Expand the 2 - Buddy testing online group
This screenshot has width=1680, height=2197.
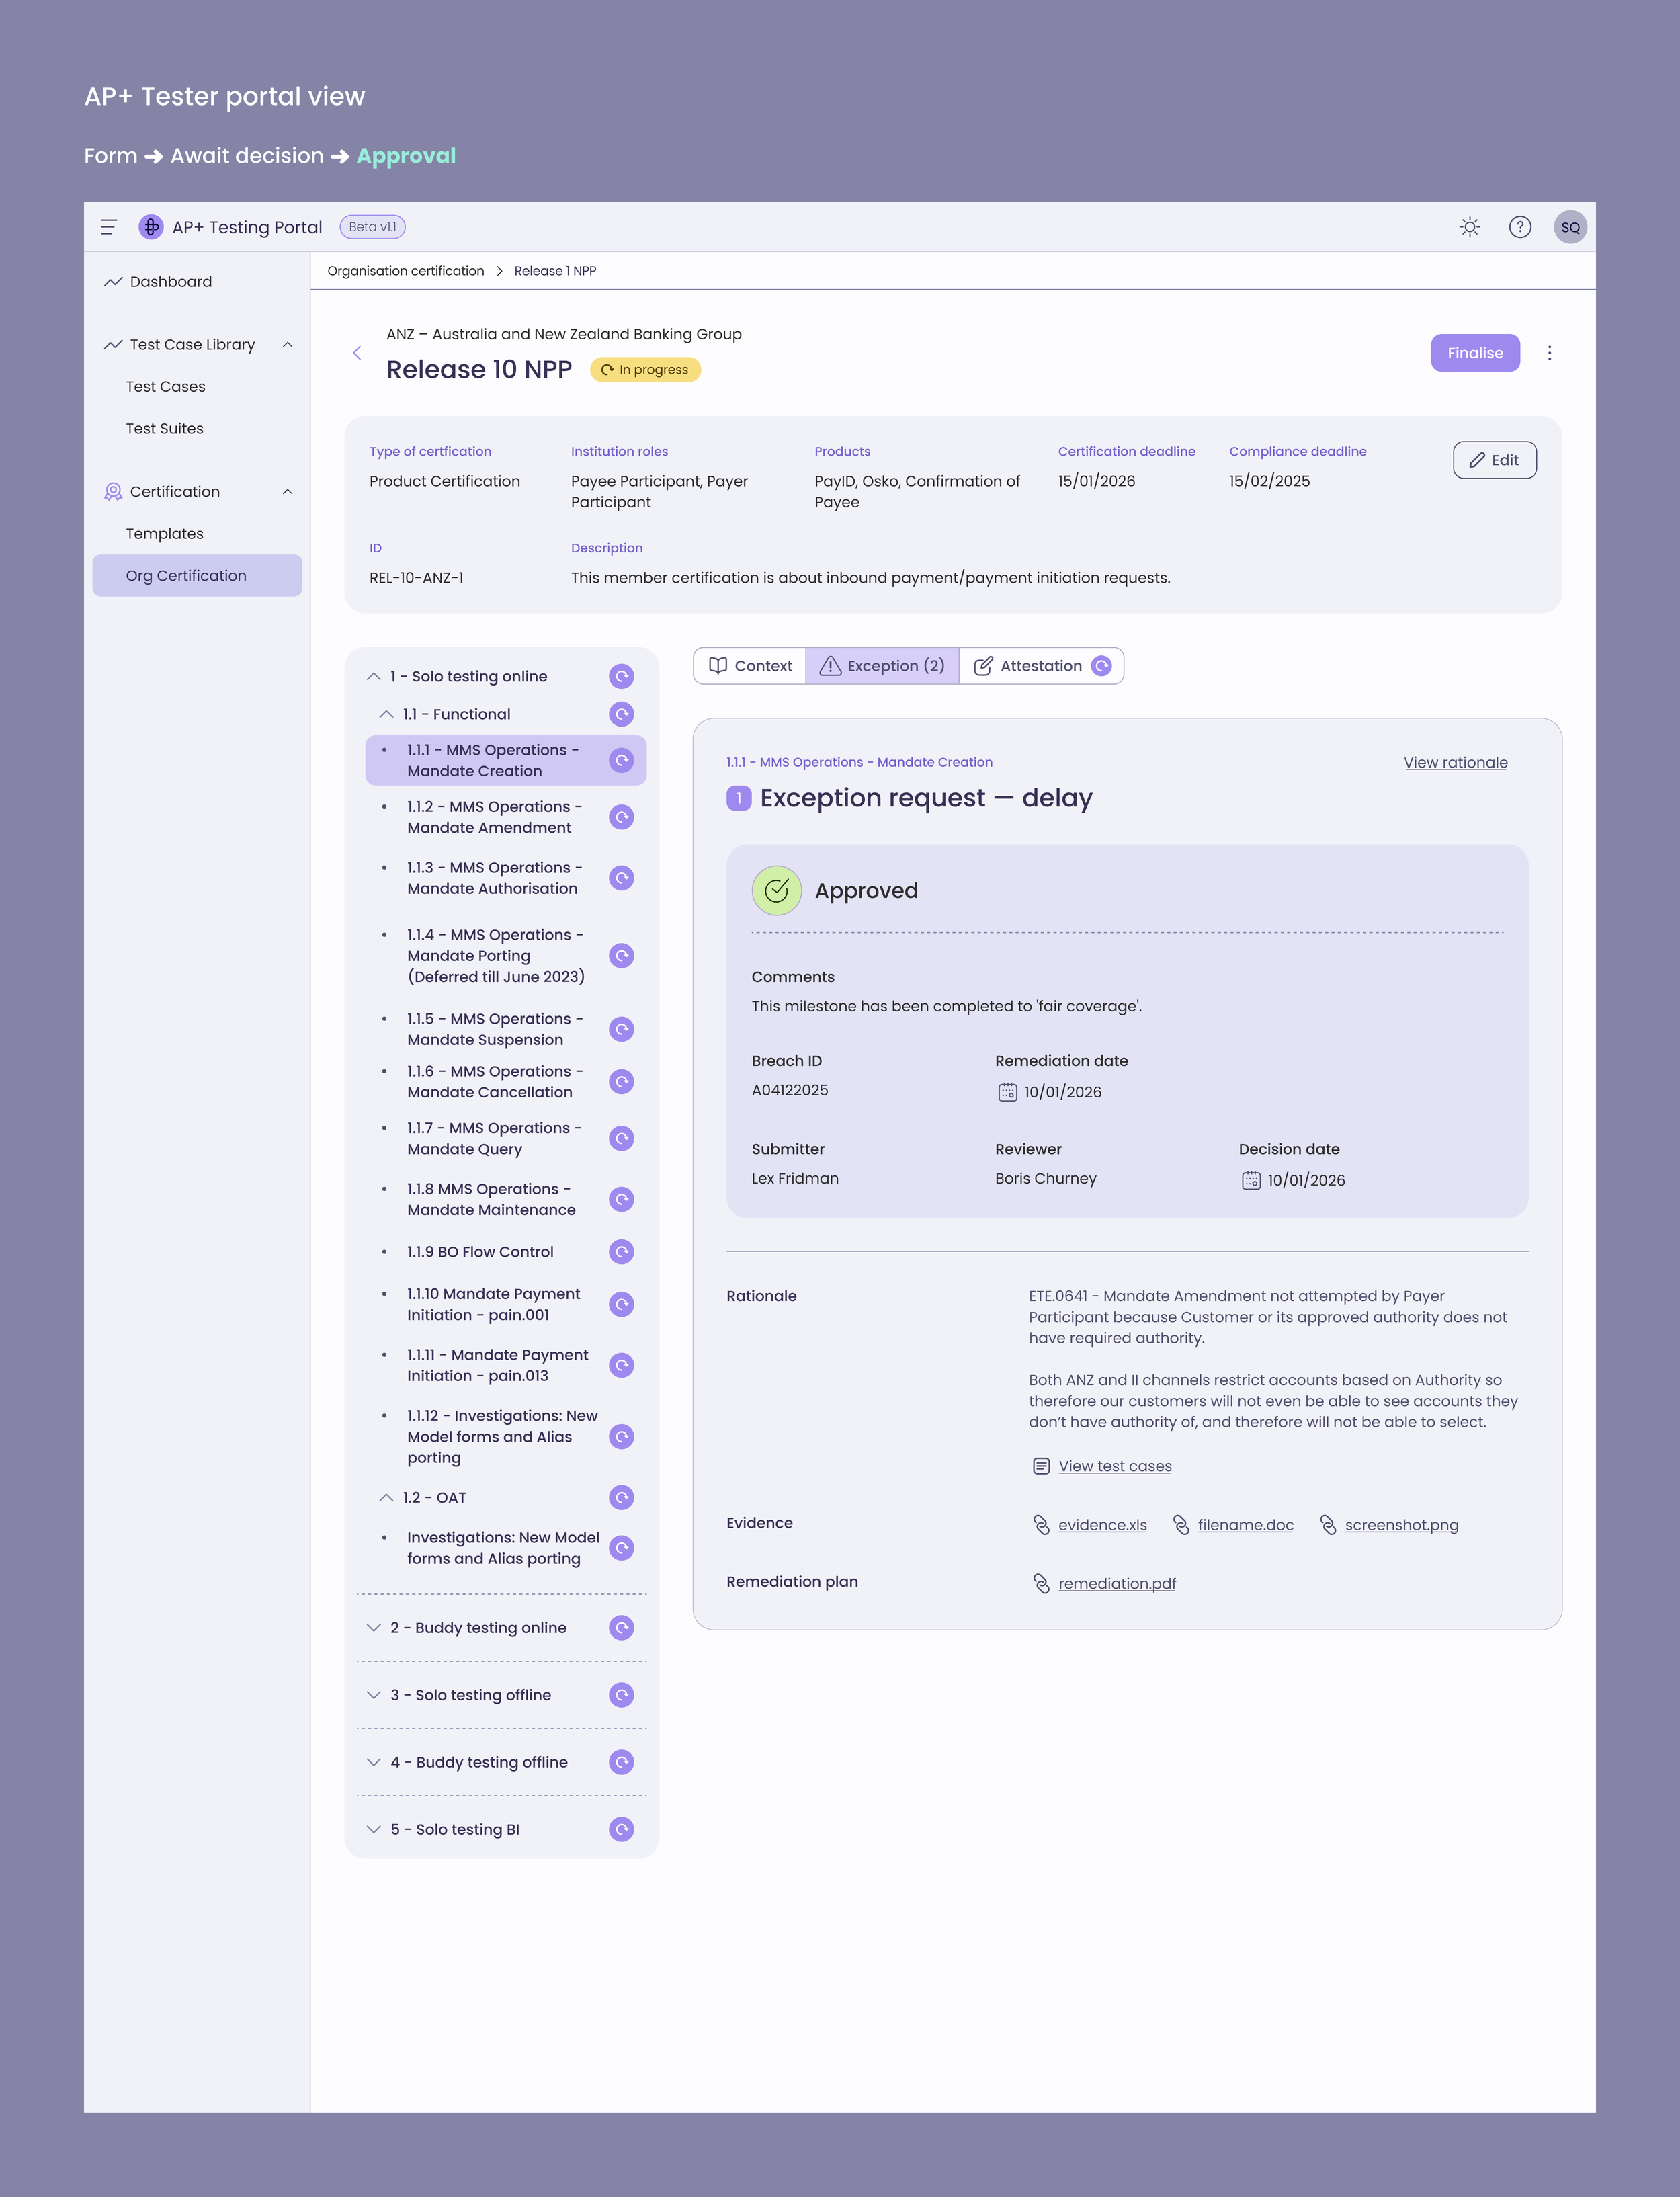click(374, 1628)
